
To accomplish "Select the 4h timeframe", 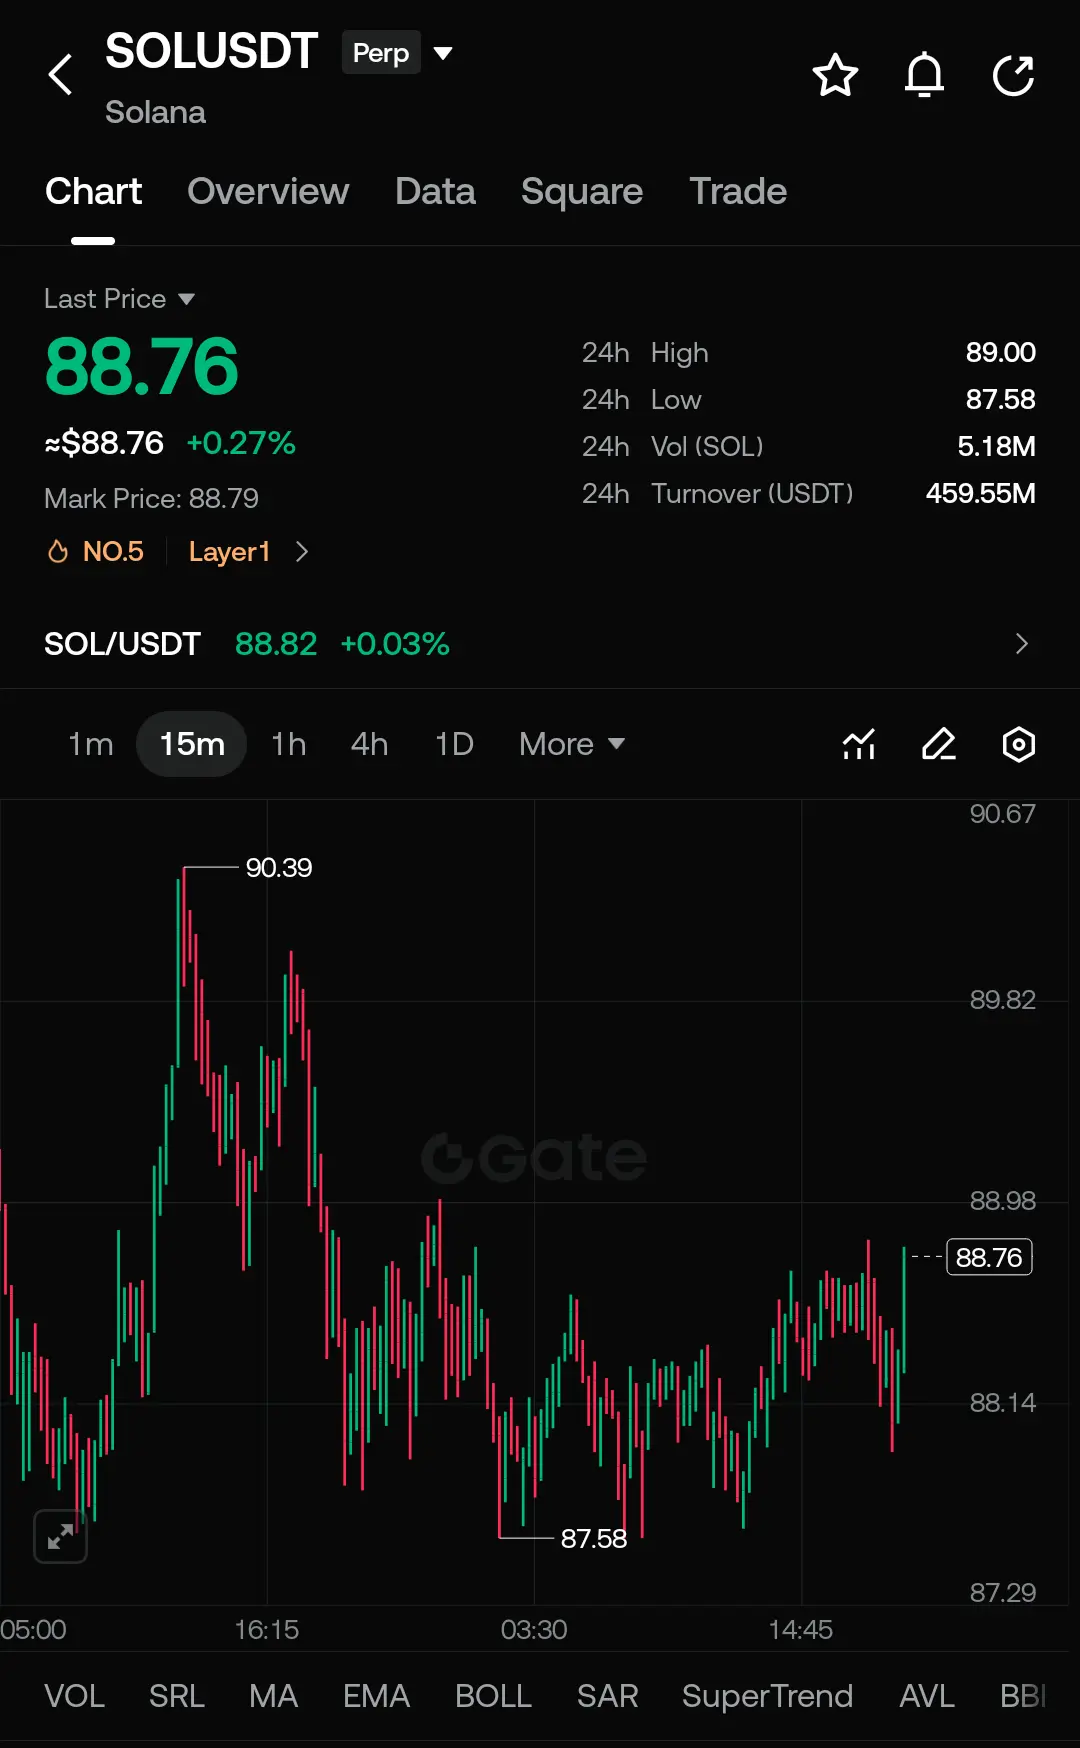I will pos(369,744).
